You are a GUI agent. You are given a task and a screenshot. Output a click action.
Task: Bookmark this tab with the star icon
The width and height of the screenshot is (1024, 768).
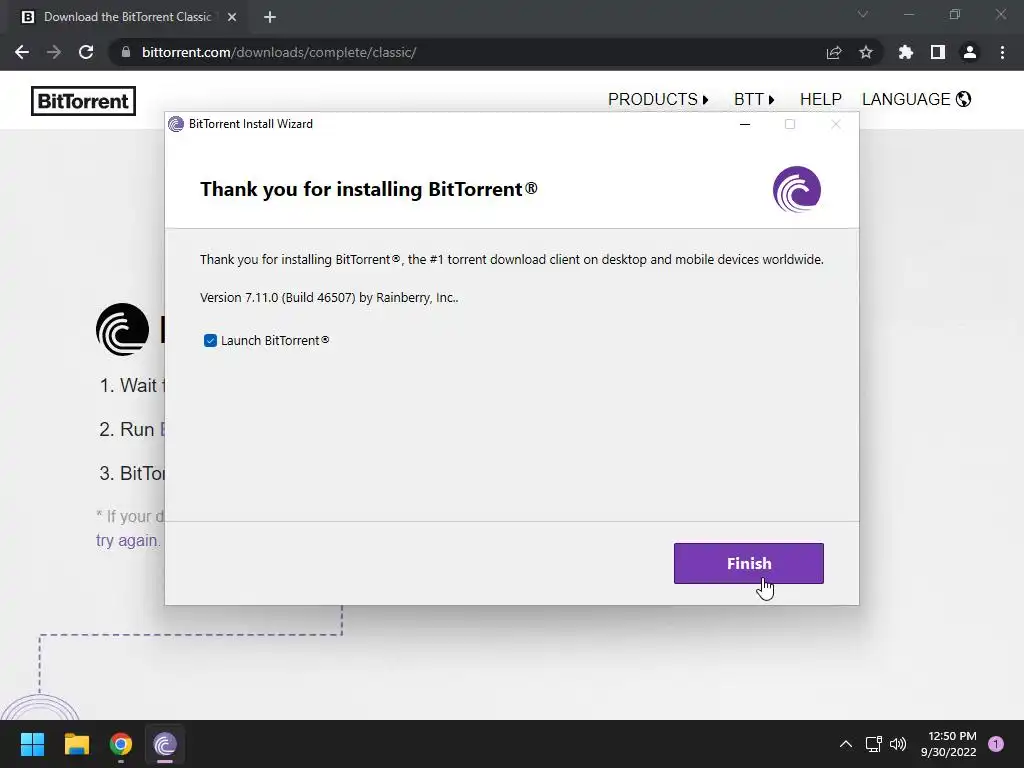(866, 52)
